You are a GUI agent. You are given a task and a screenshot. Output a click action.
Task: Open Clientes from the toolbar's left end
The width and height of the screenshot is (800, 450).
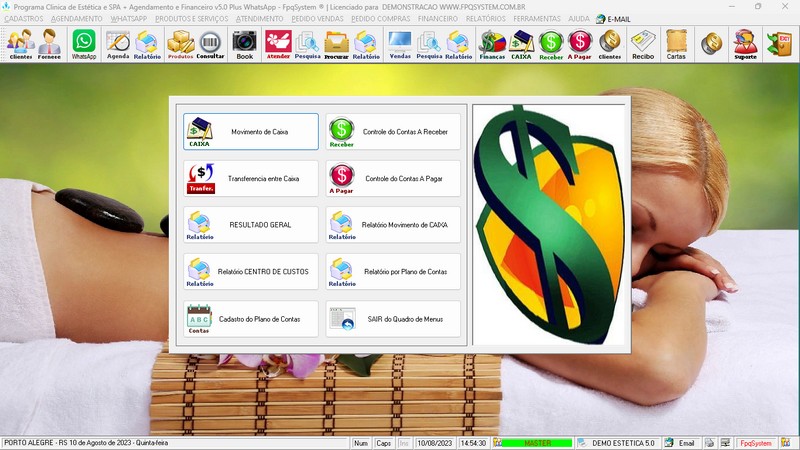tap(20, 44)
